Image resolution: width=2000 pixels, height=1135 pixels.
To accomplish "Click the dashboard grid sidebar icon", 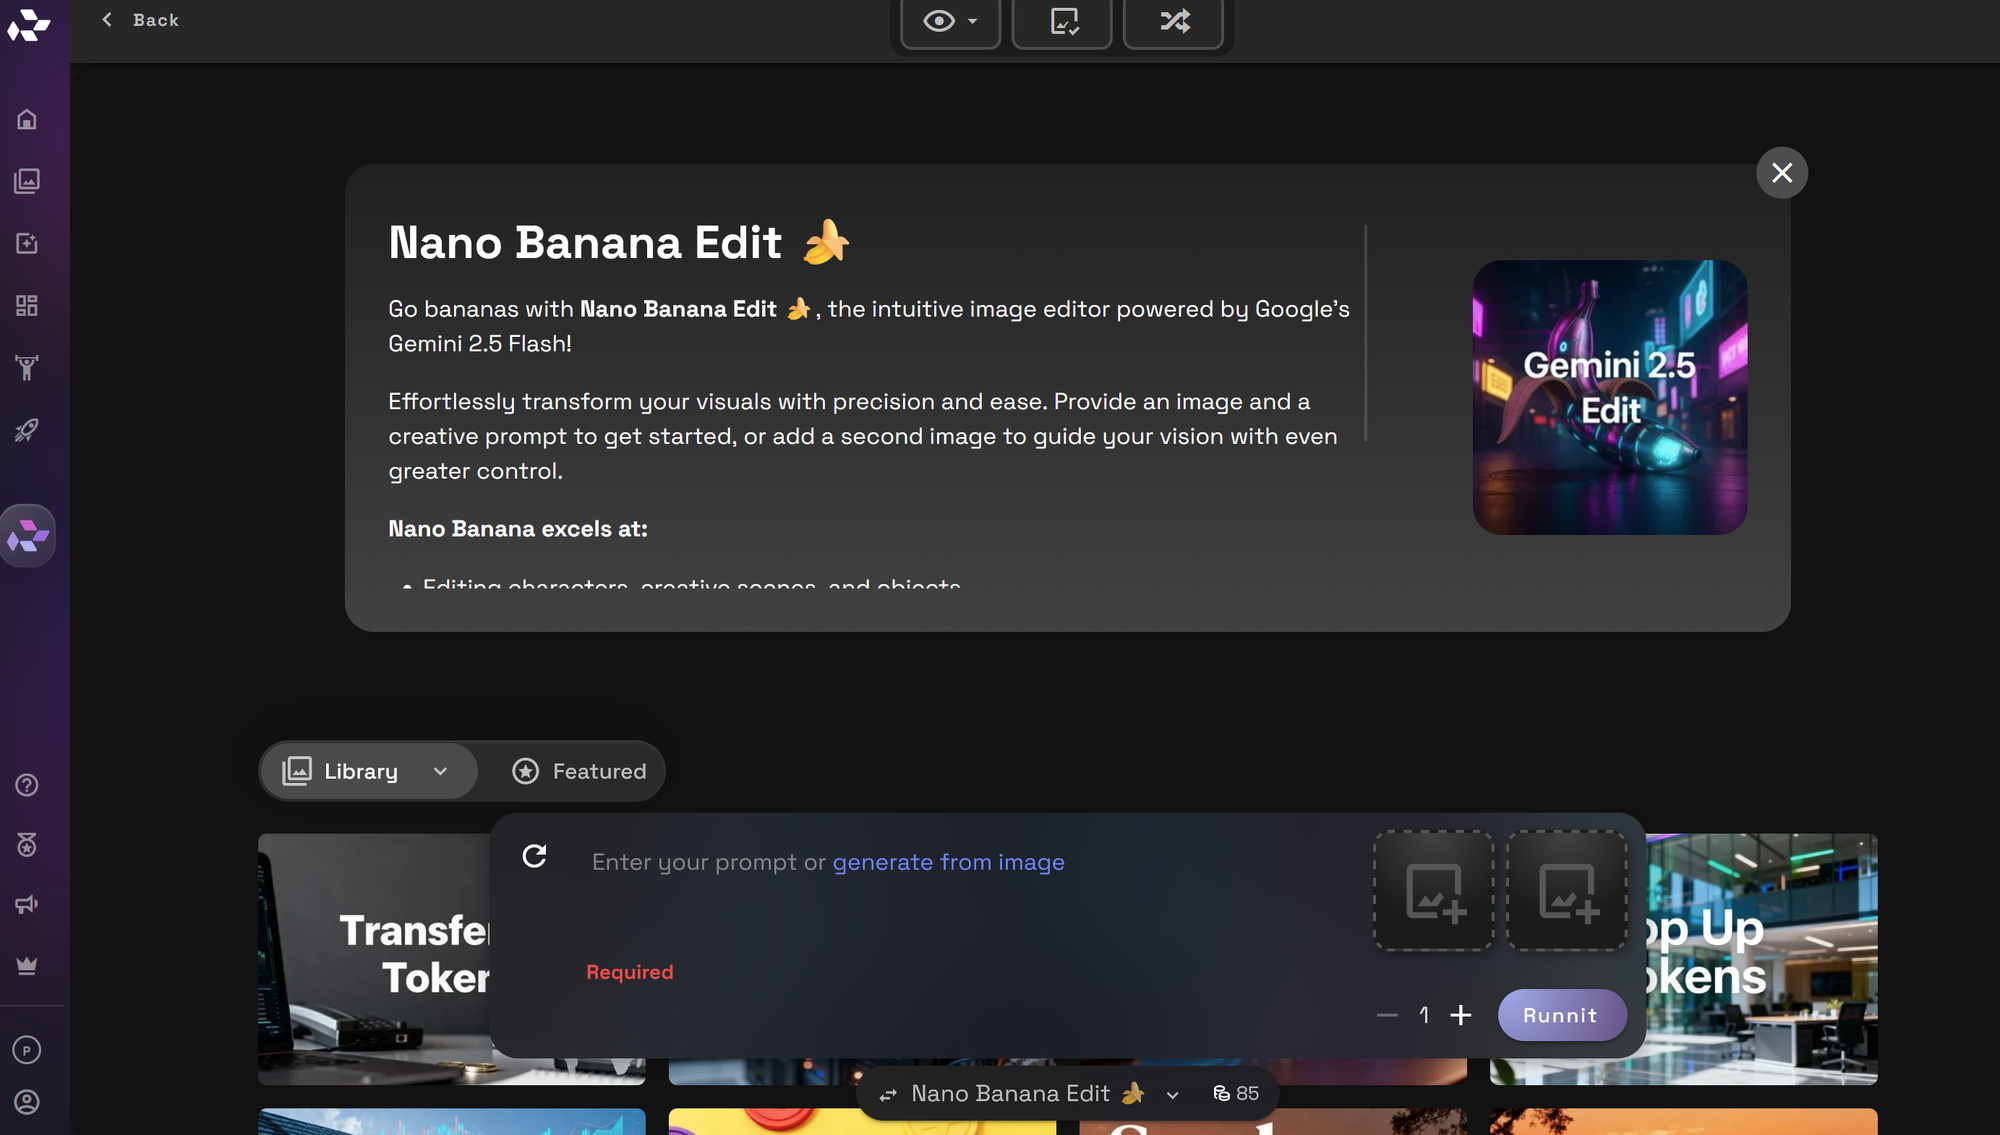I will tap(27, 305).
